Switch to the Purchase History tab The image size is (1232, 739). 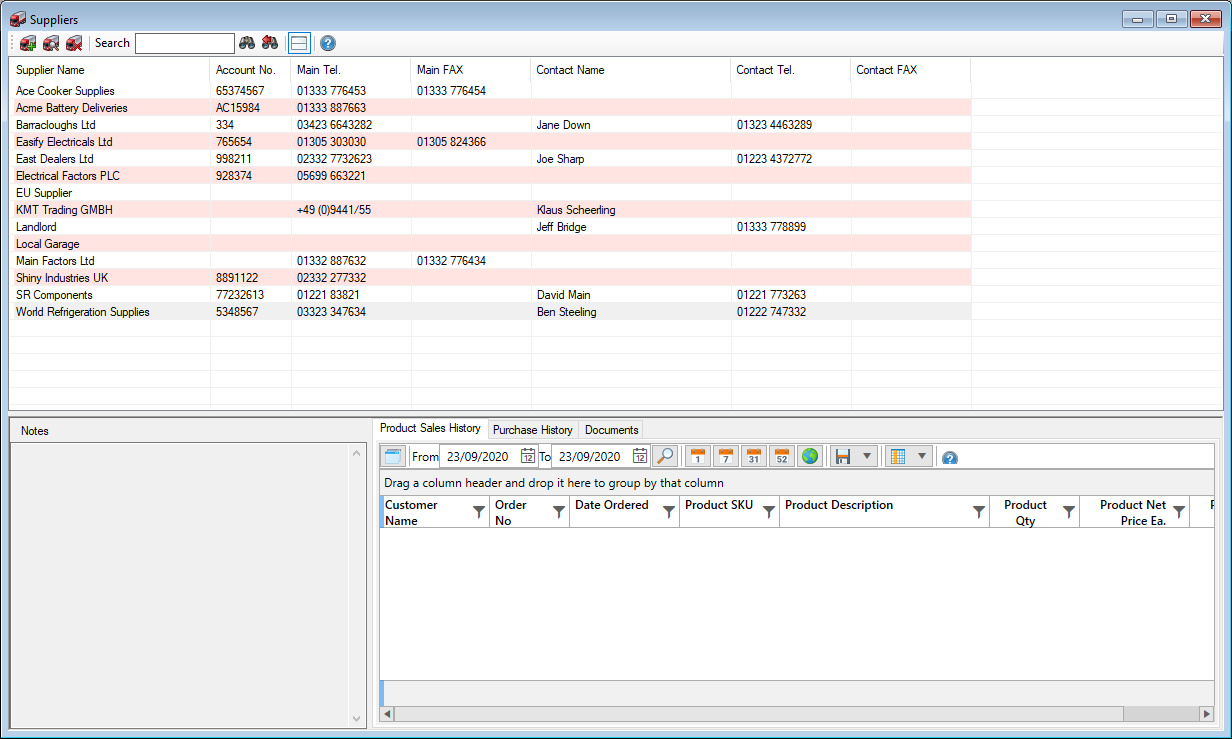[533, 430]
